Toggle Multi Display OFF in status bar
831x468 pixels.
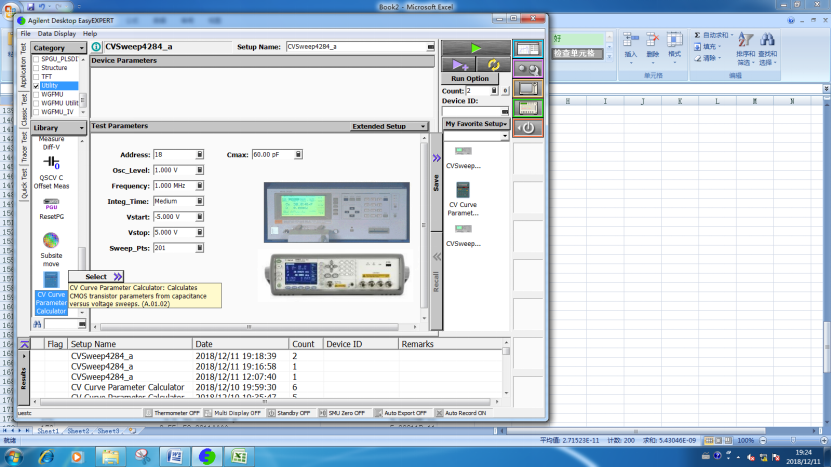tap(233, 413)
